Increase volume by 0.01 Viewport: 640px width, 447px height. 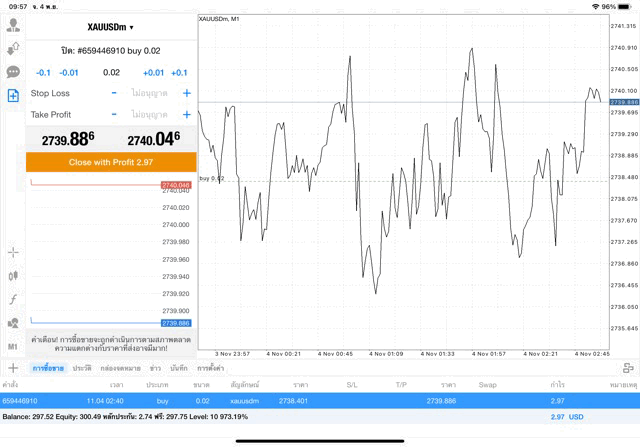click(153, 73)
